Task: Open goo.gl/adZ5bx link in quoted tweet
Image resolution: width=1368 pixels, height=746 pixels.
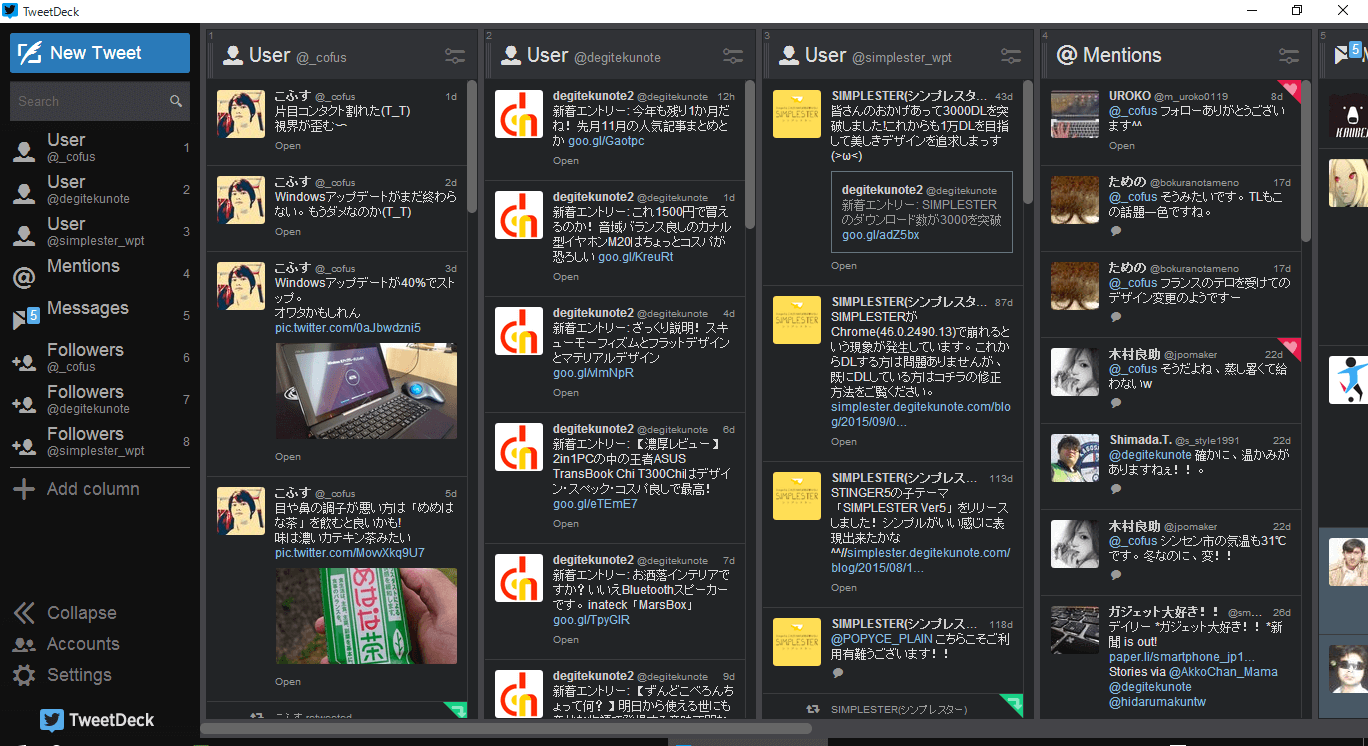Action: tap(881, 235)
